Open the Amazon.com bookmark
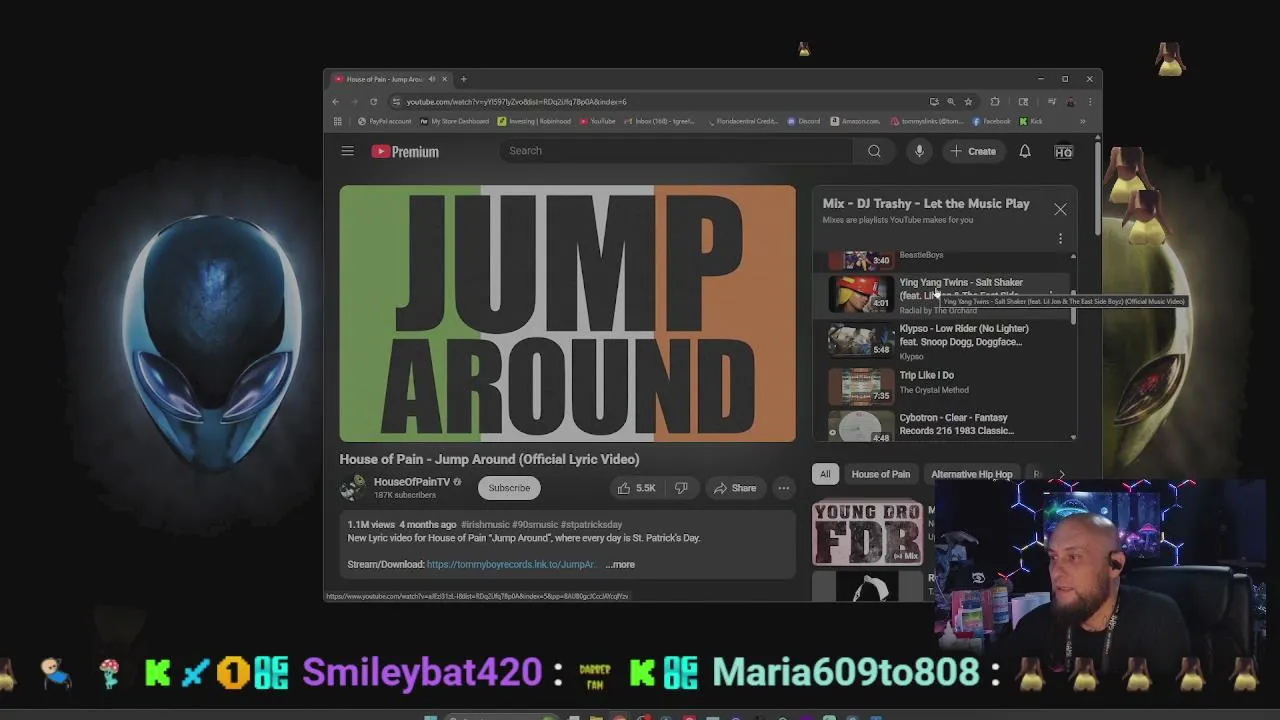The height and width of the screenshot is (720, 1280). pos(855,121)
